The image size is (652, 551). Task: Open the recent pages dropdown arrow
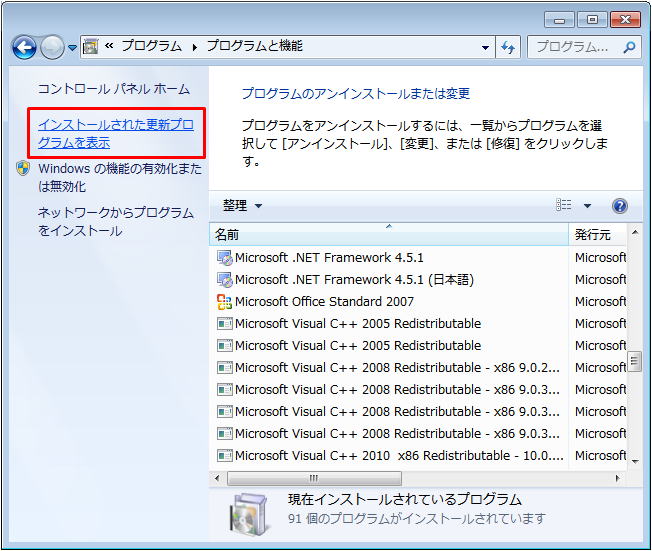click(x=72, y=48)
